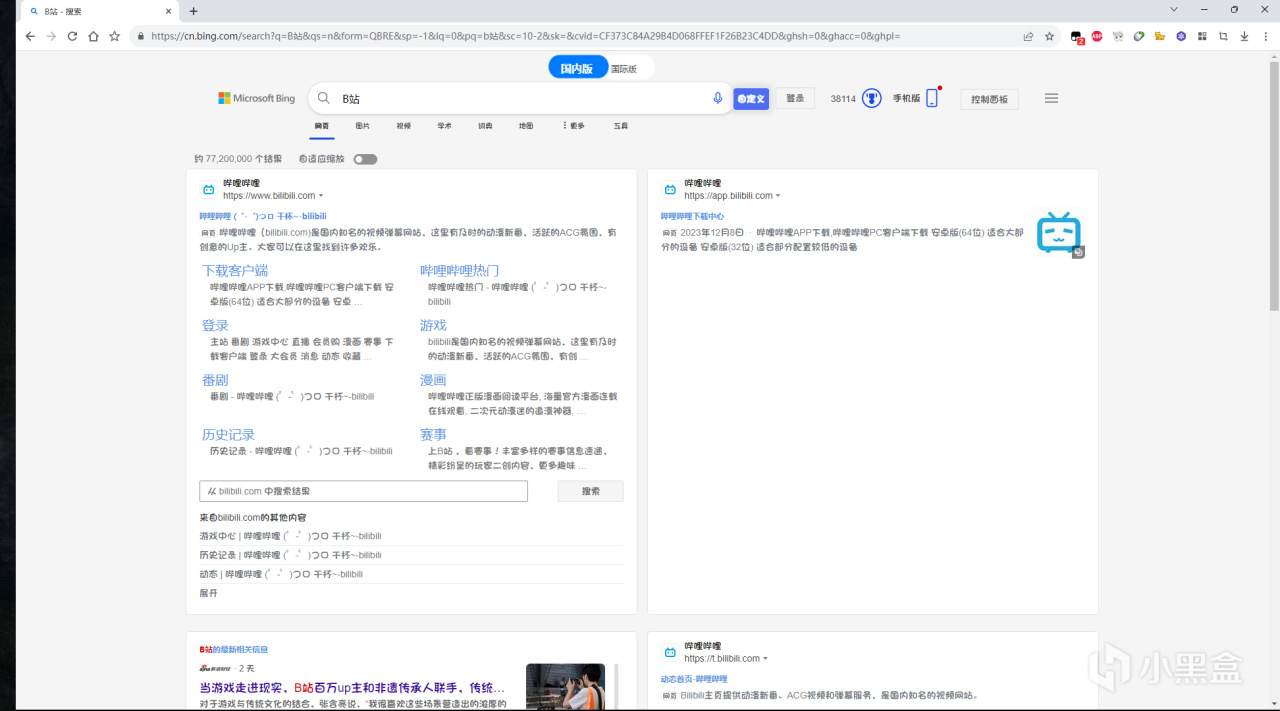Image resolution: width=1280 pixels, height=711 pixels.
Task: Open the 登录 sitelink under bilibili result
Action: tap(215, 325)
